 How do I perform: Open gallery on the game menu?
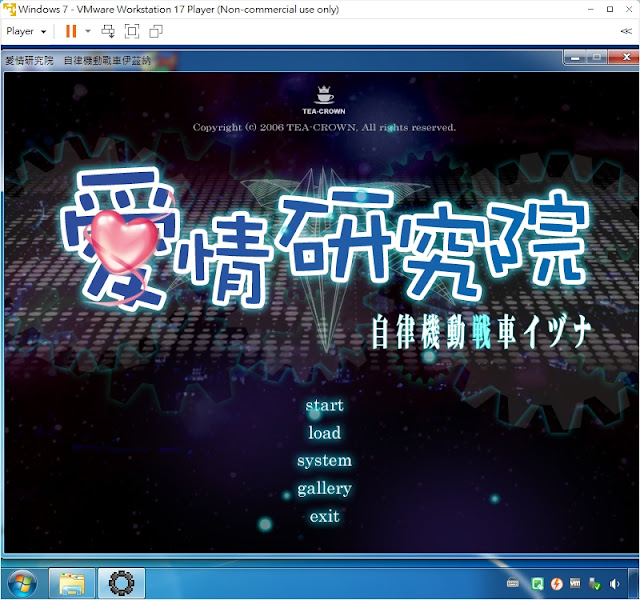pyautogui.click(x=324, y=489)
